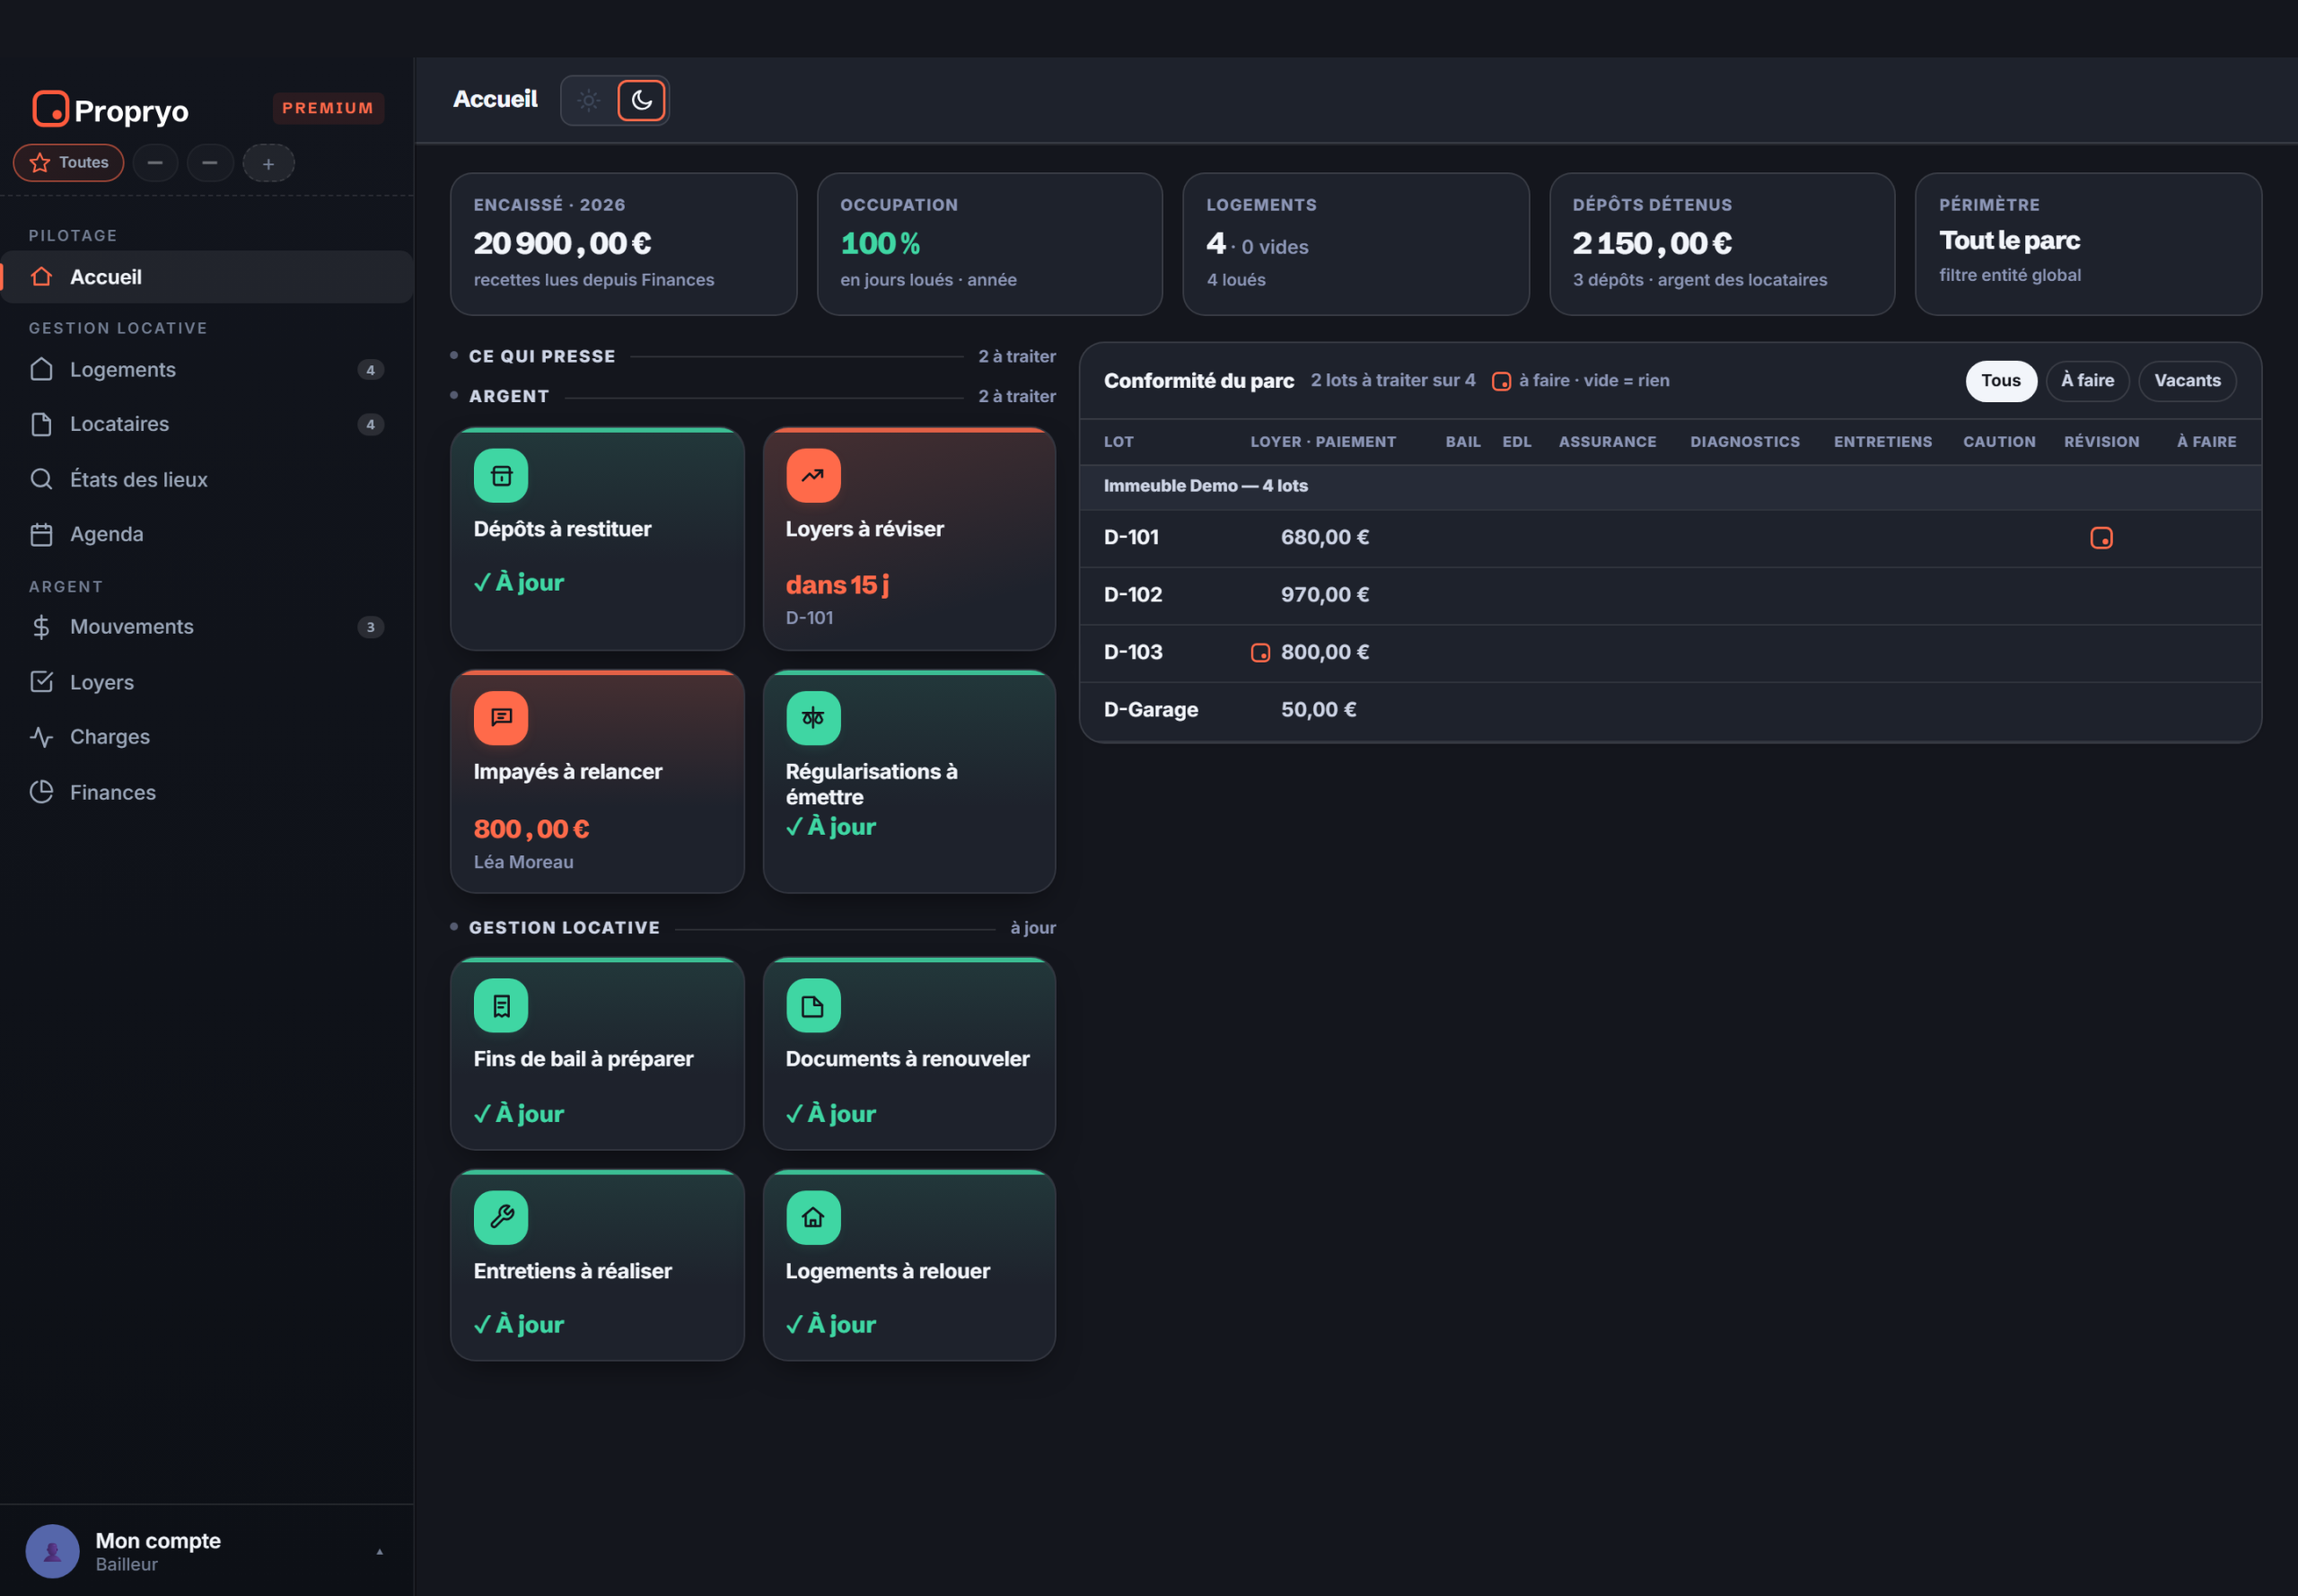Open the D-102 lot row
2298x1596 pixels.
coord(1670,595)
